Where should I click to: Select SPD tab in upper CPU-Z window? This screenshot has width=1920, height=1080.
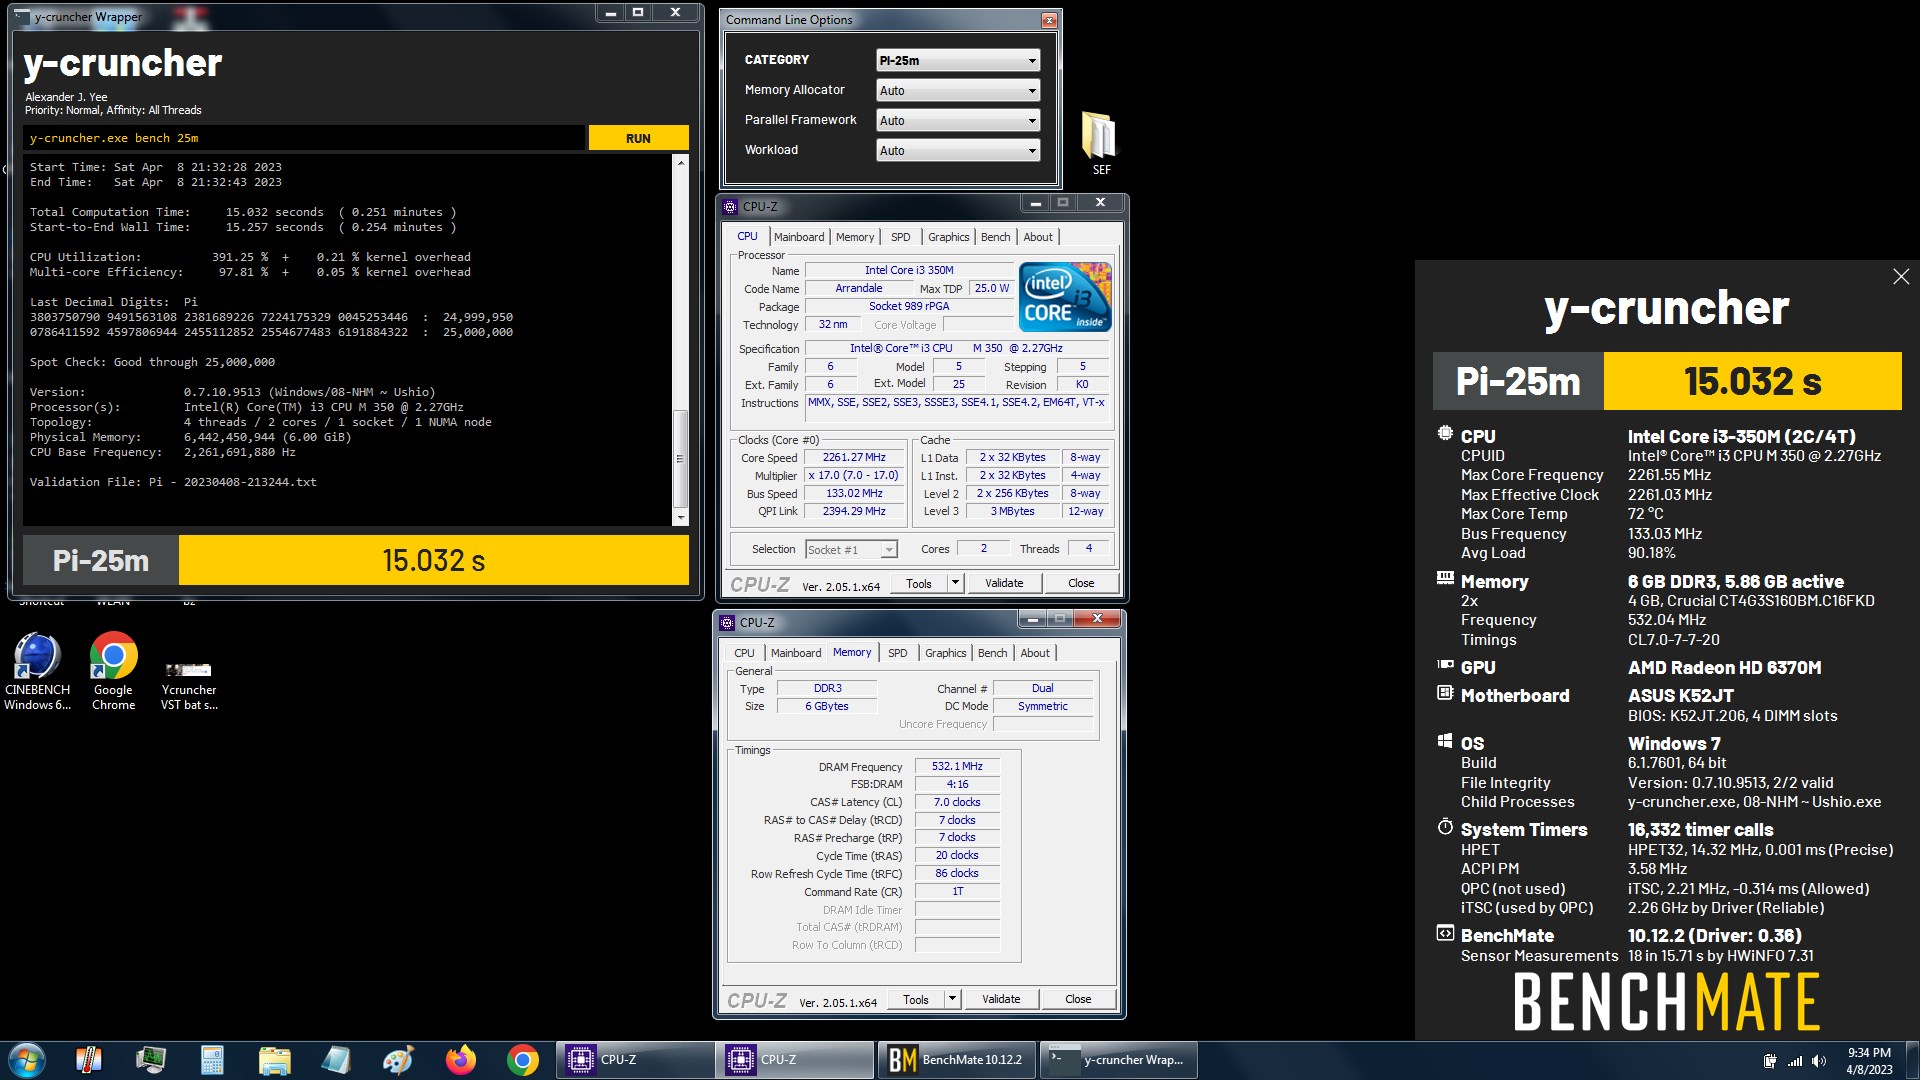tap(901, 237)
